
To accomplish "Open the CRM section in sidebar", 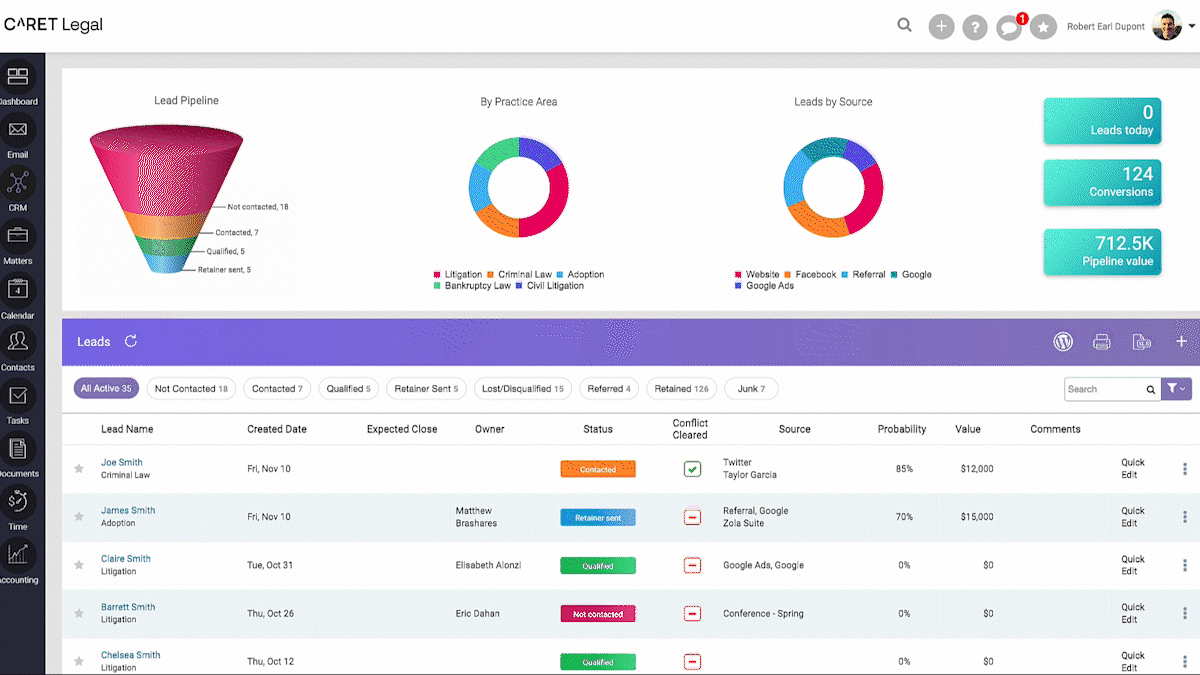I will [18, 184].
